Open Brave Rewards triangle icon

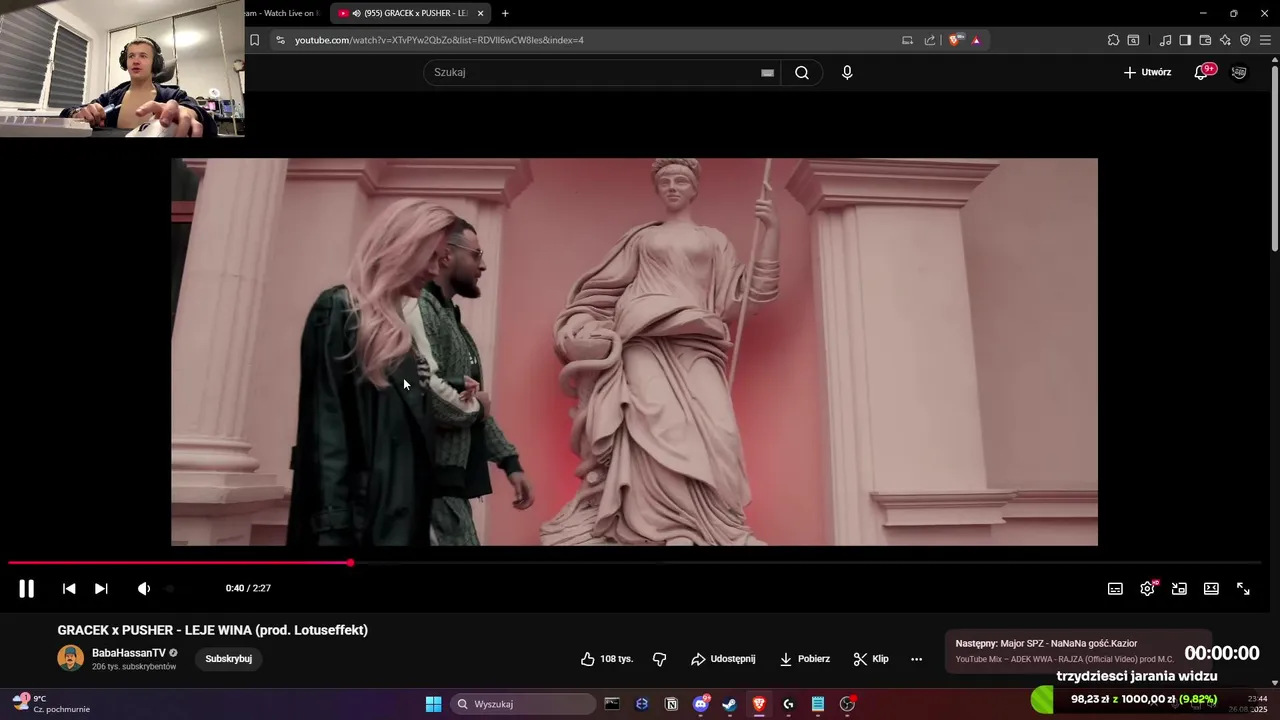(976, 40)
